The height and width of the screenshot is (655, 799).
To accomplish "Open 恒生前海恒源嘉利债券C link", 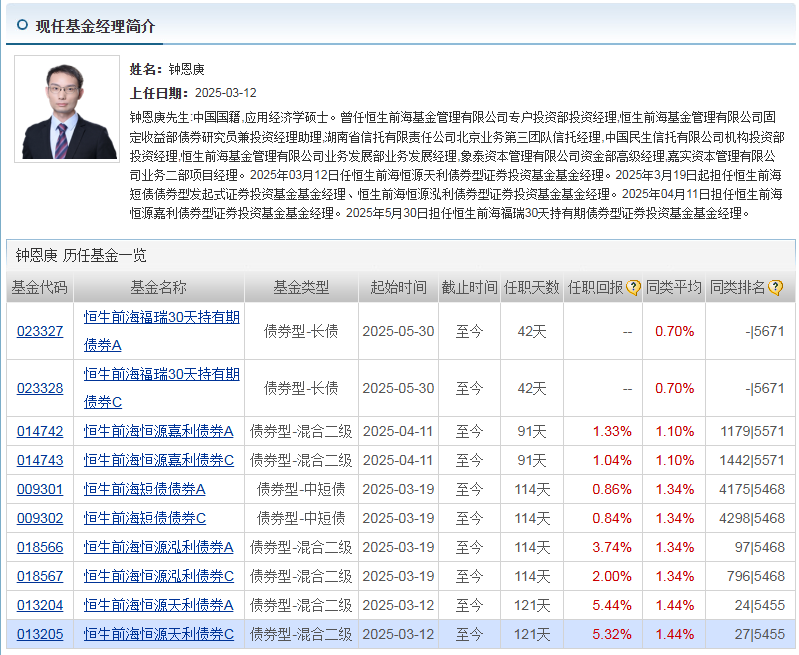I will [158, 460].
